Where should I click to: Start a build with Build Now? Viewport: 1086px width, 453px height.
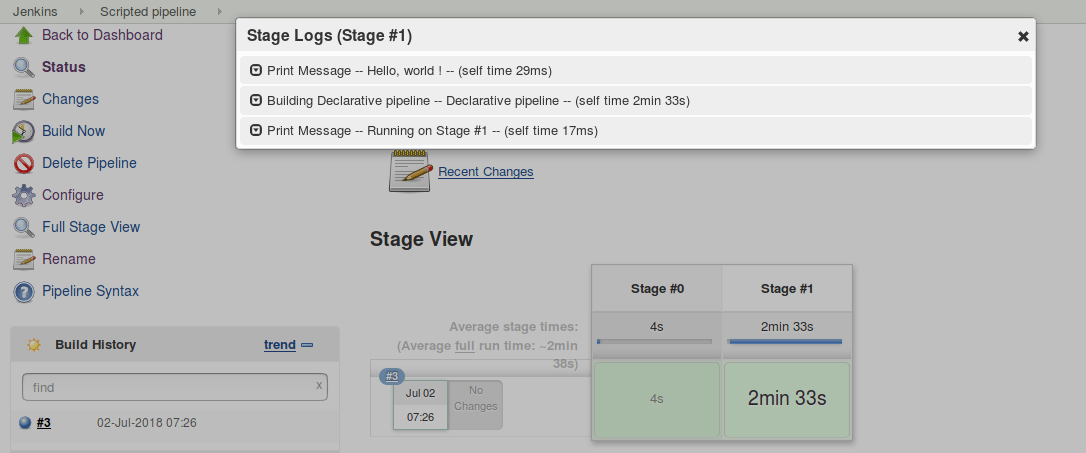(73, 131)
